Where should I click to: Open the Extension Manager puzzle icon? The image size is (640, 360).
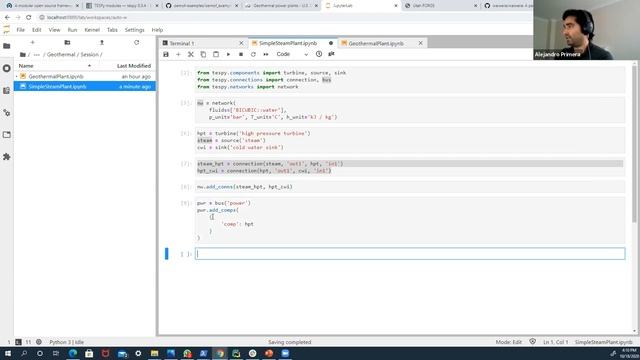pyautogui.click(x=7, y=157)
